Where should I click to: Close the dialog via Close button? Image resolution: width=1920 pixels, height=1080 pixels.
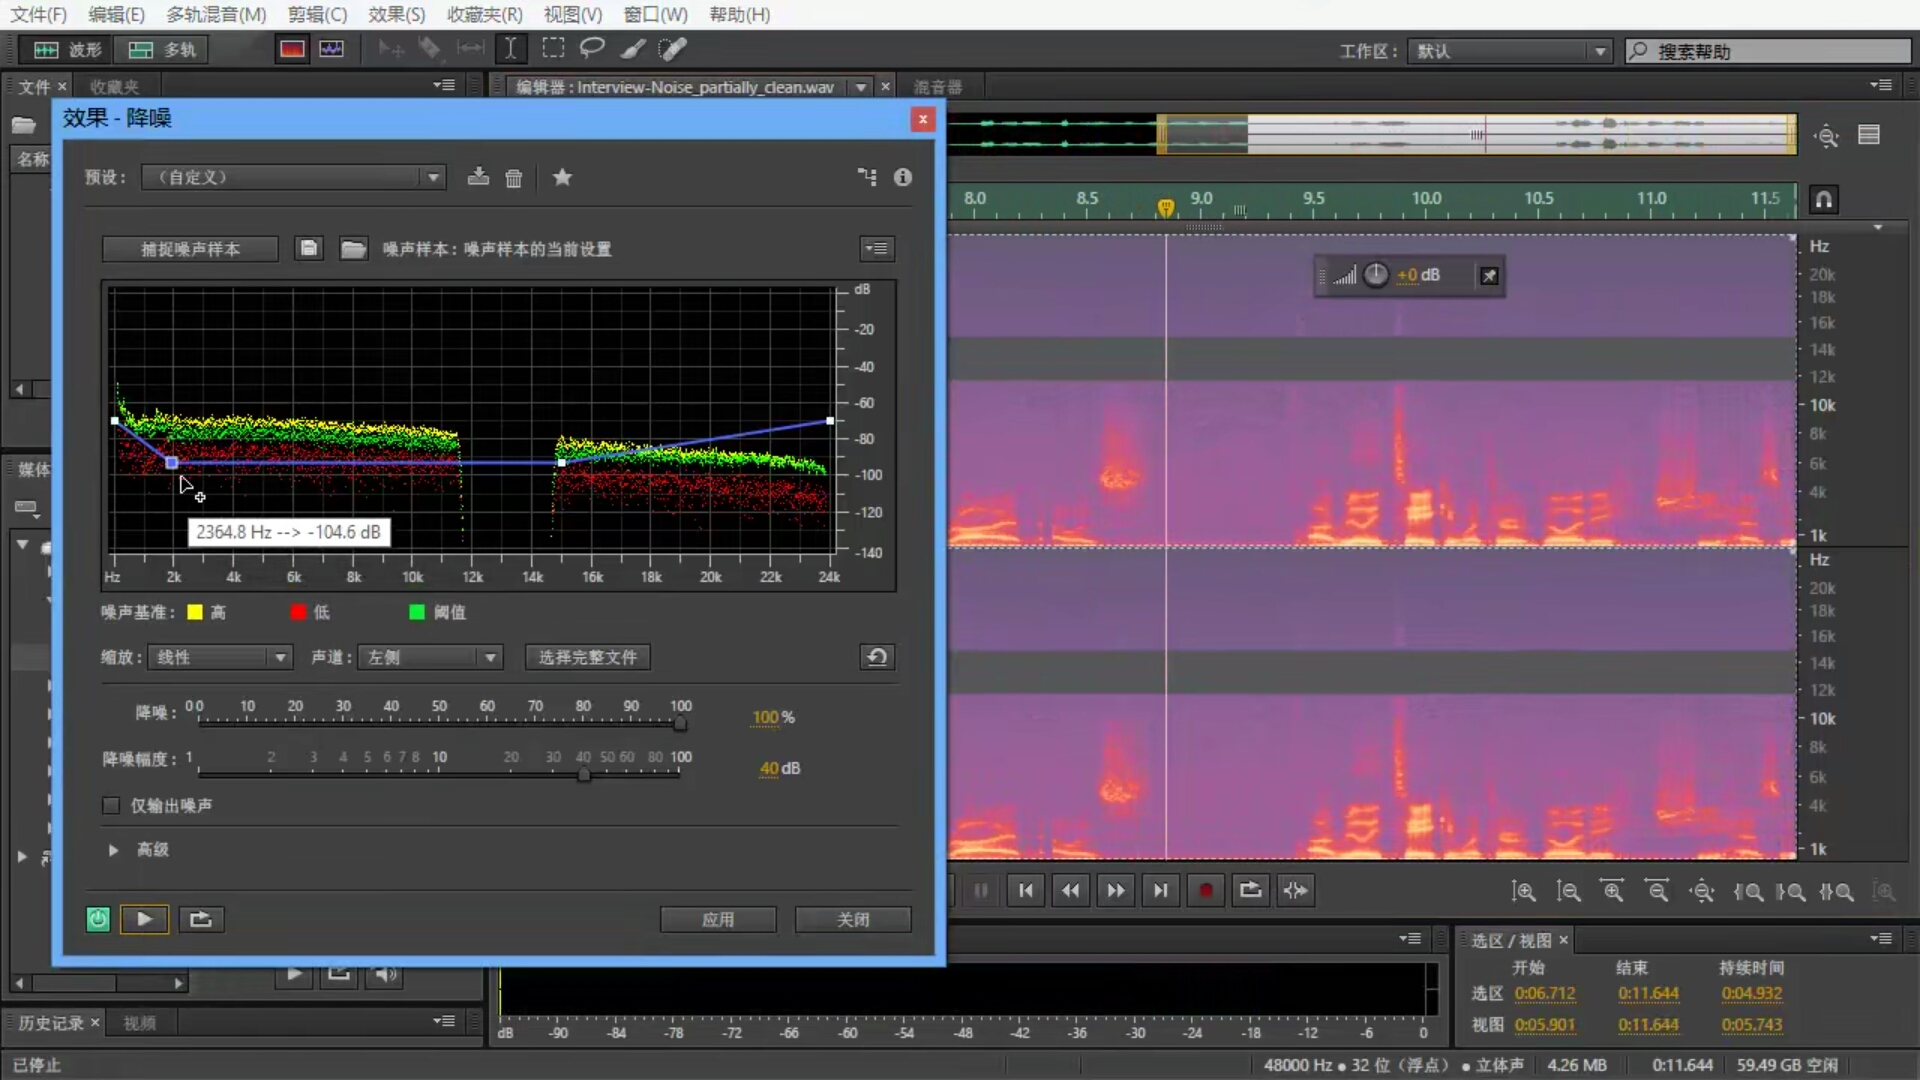point(853,919)
